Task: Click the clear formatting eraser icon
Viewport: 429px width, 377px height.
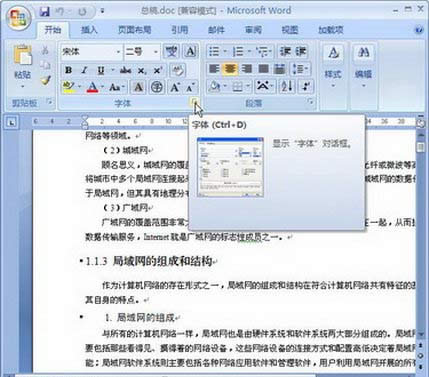Action: (x=177, y=70)
